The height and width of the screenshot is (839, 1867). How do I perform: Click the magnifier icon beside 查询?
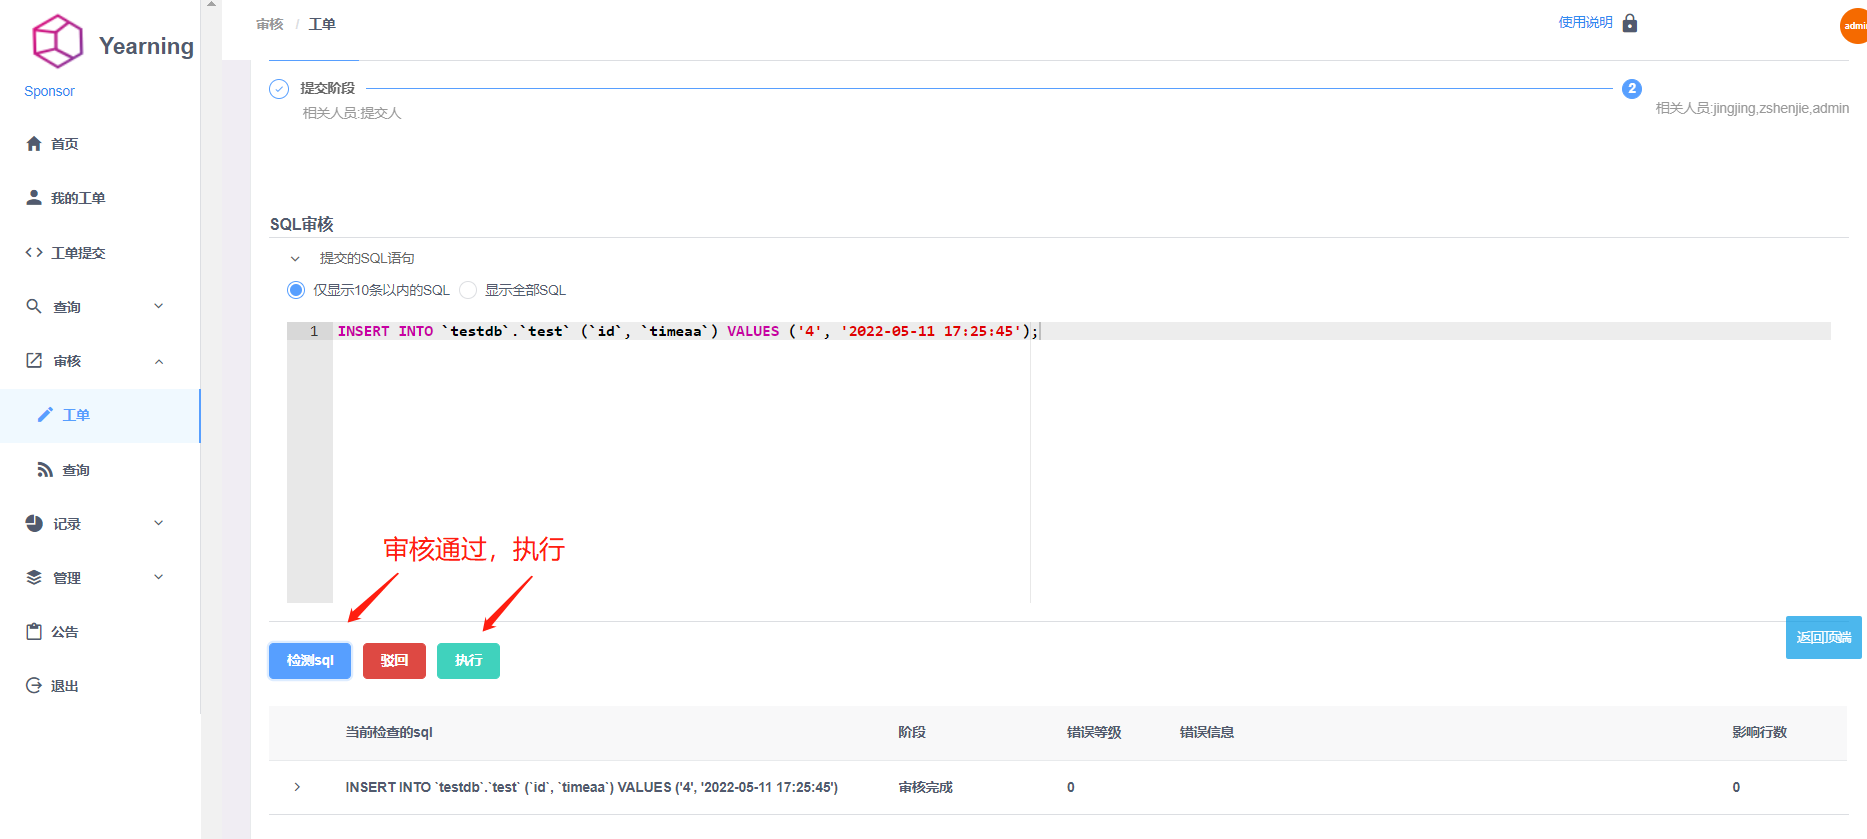[x=34, y=307]
